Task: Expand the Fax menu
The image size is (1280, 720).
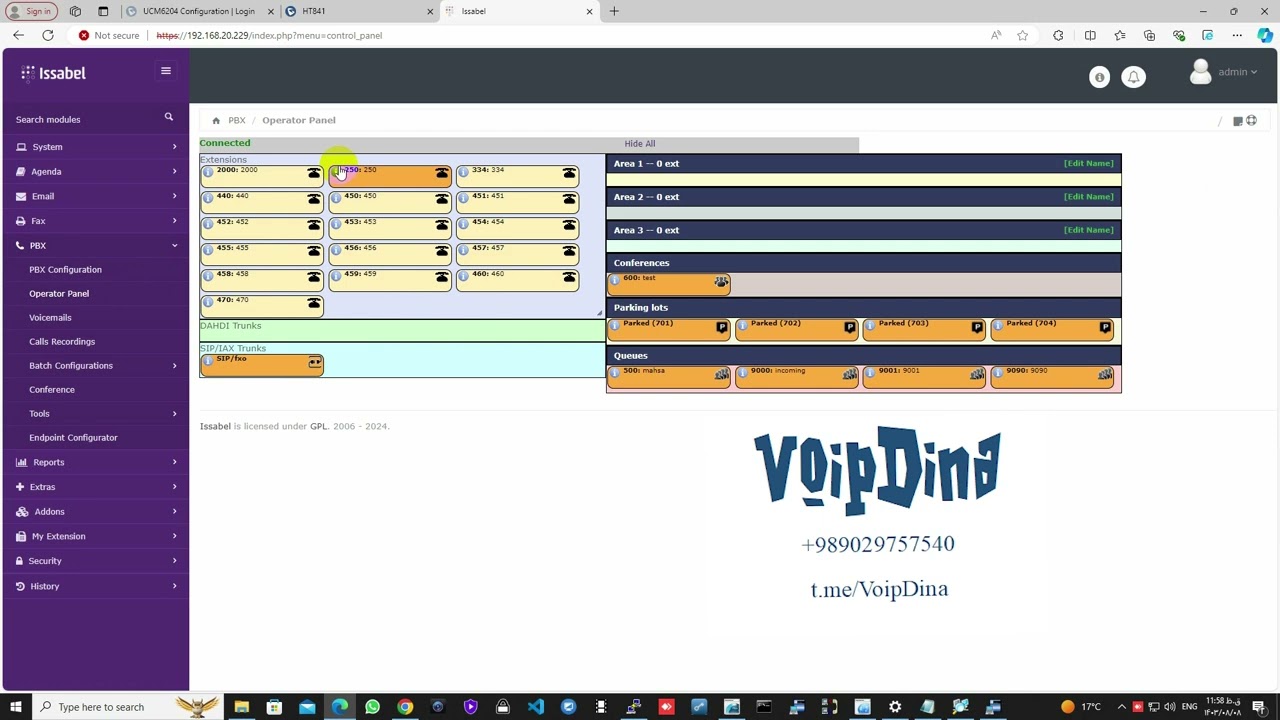Action: point(95,220)
